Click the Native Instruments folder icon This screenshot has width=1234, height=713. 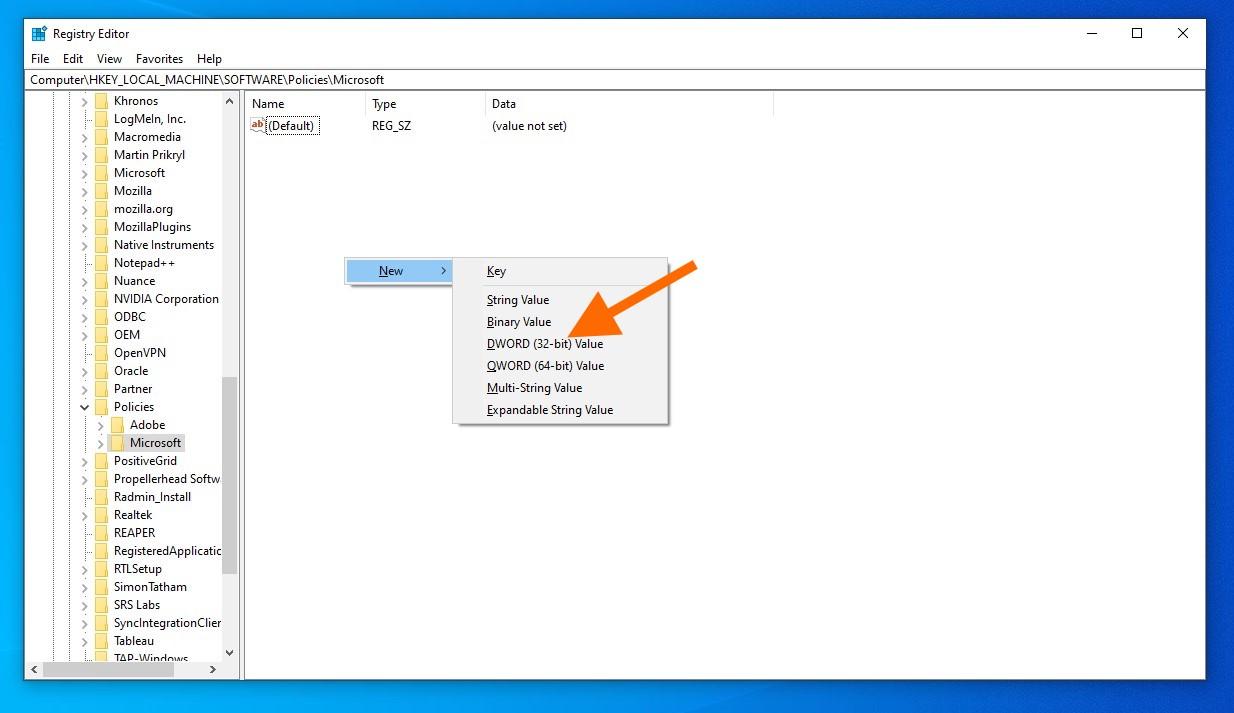(101, 245)
